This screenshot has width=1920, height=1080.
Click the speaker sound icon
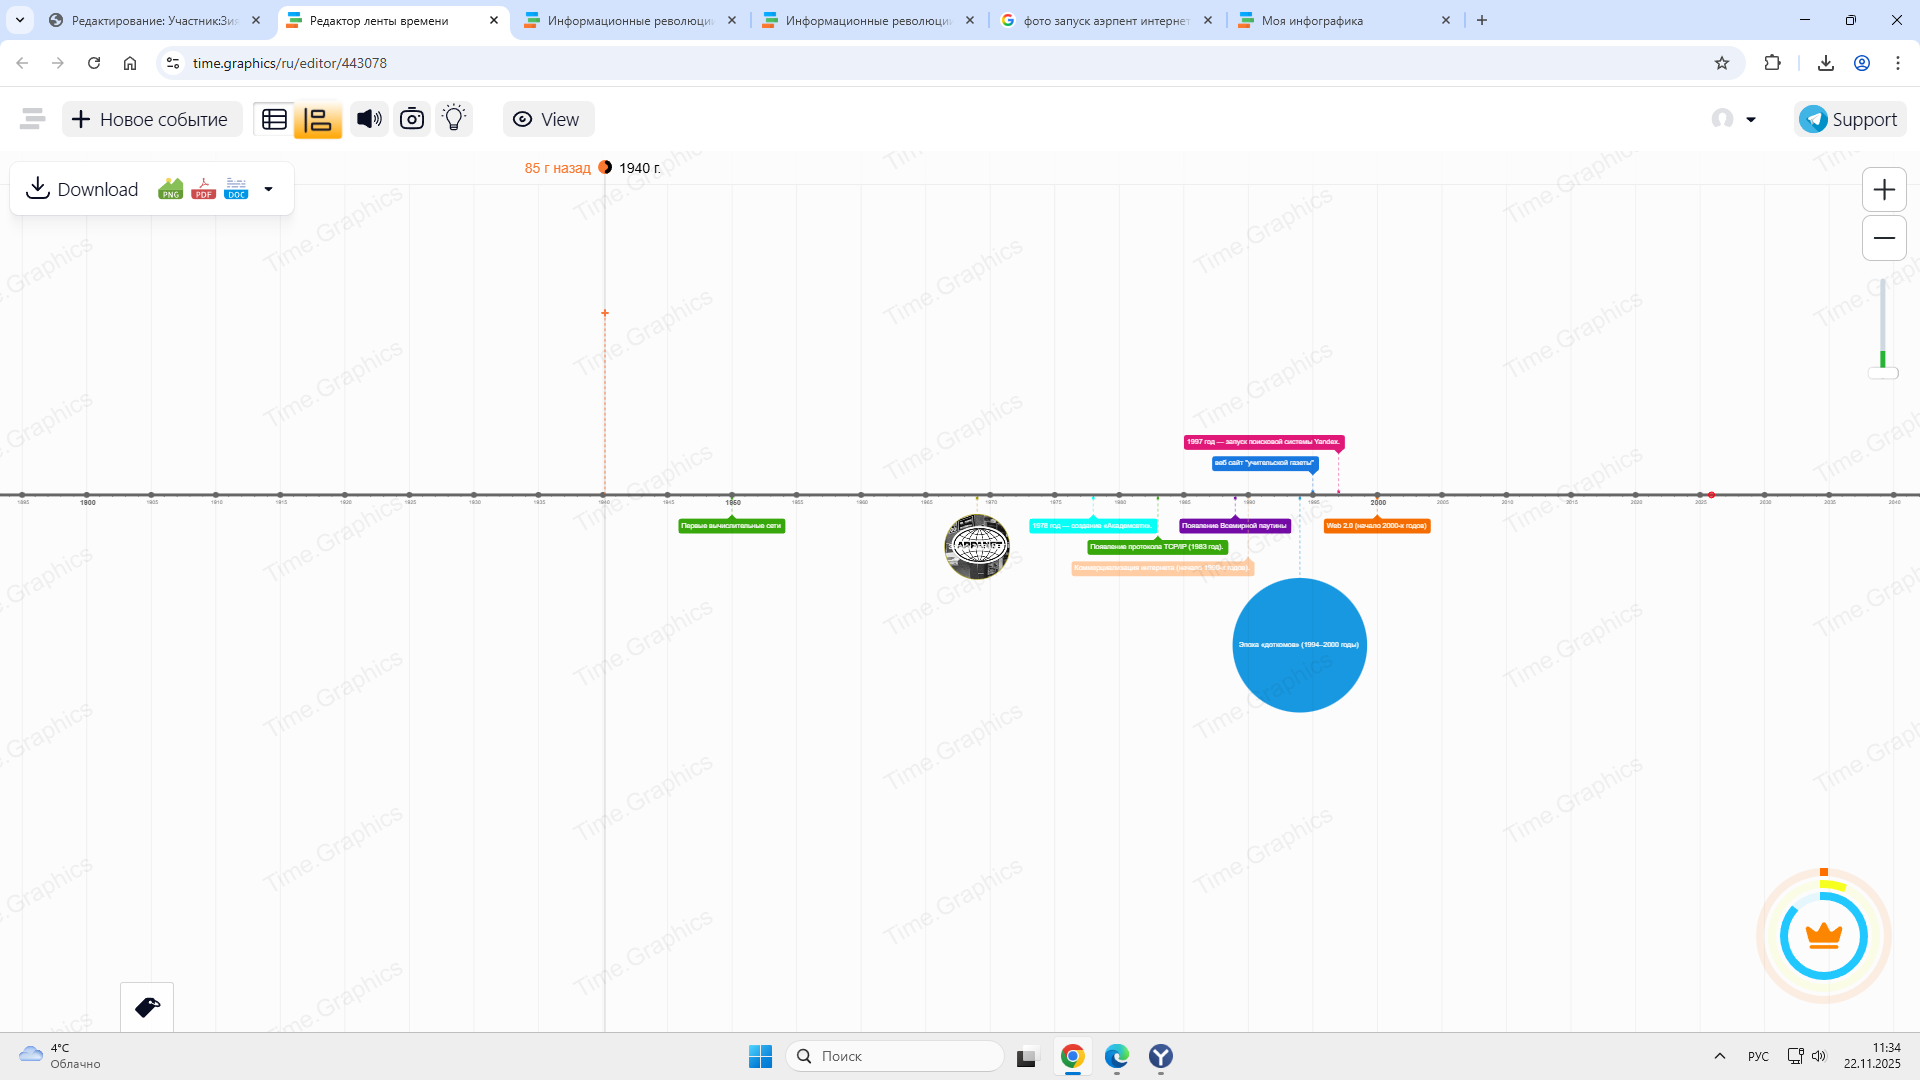pyautogui.click(x=369, y=119)
